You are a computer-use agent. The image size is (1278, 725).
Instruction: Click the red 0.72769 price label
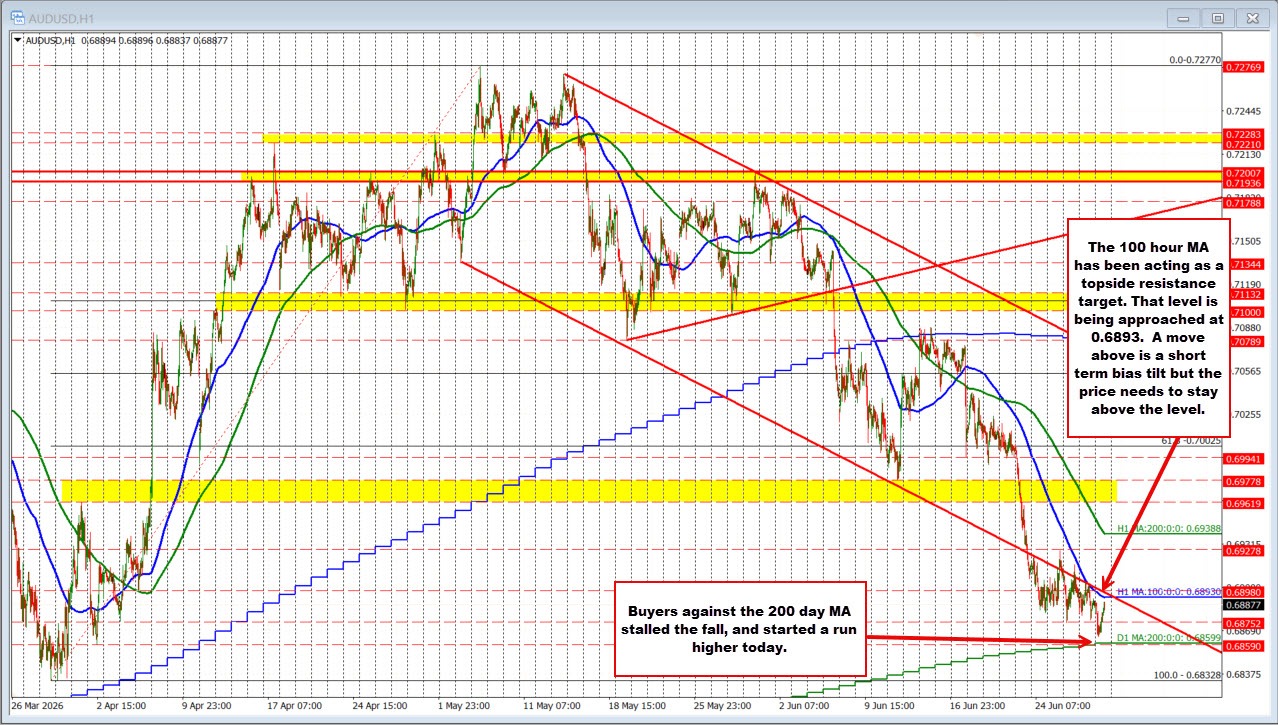click(x=1246, y=67)
